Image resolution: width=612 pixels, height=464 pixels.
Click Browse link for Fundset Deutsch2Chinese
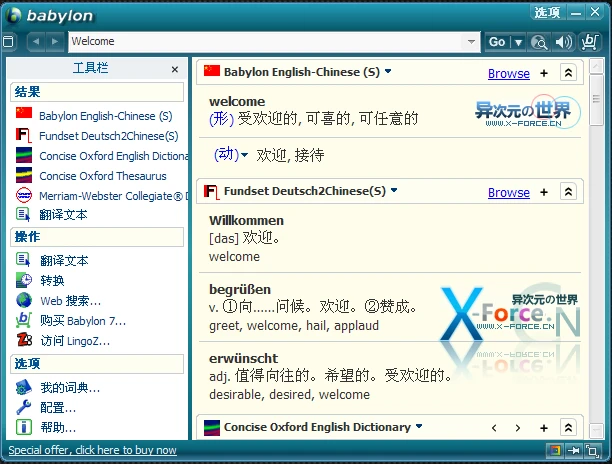coord(509,192)
